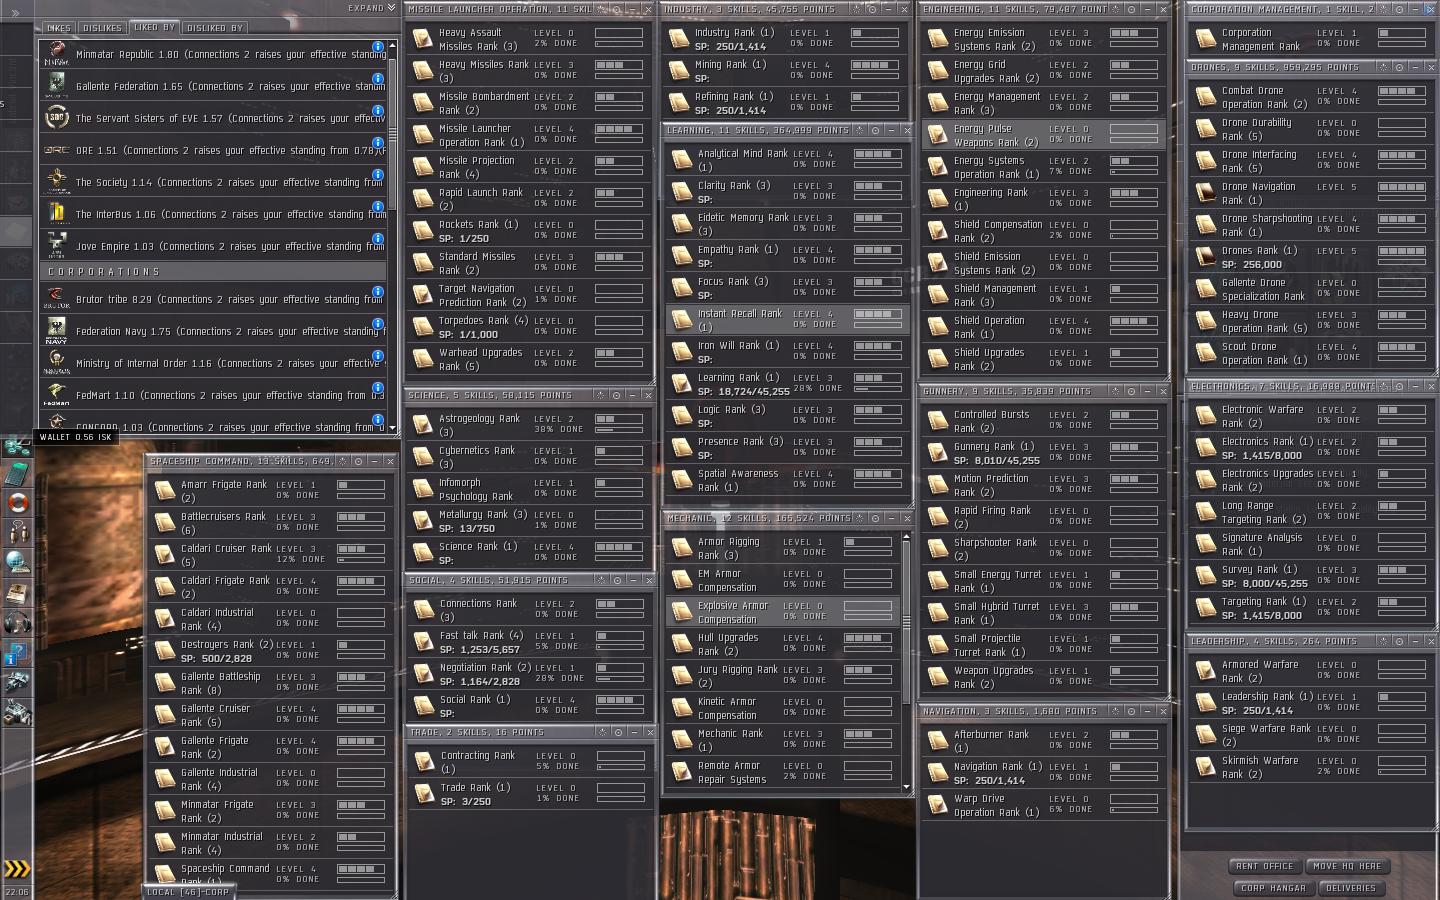This screenshot has height=900, width=1440.
Task: Show info for Jove Empire standing
Action: [x=378, y=239]
